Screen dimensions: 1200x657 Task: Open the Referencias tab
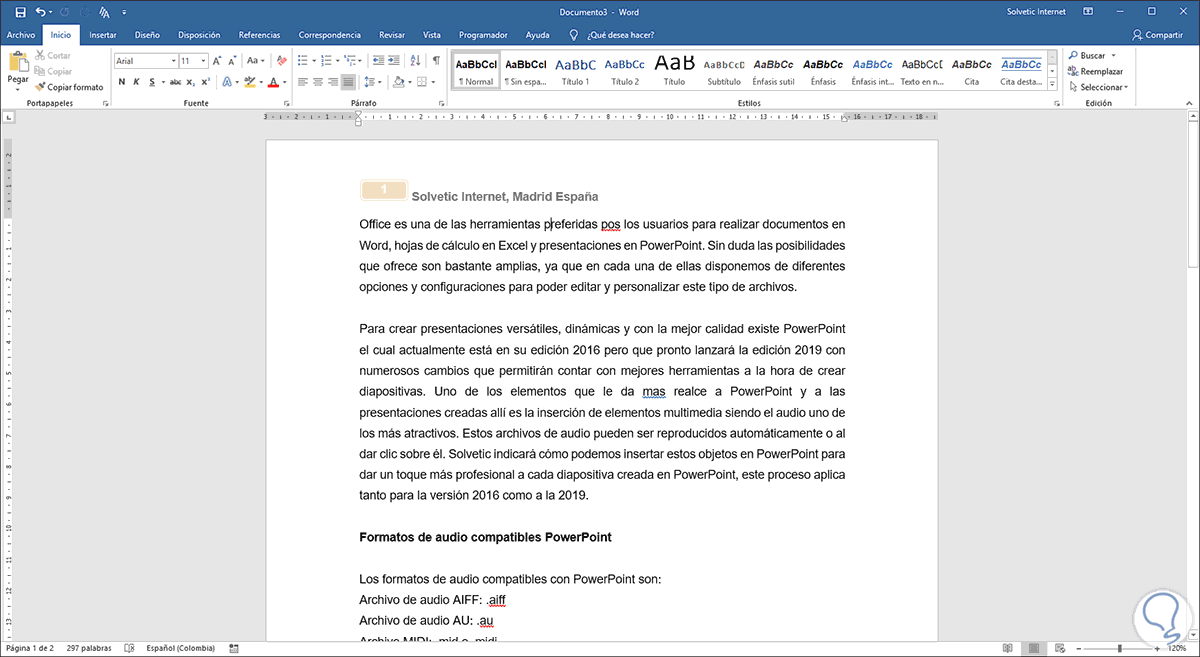tap(259, 34)
